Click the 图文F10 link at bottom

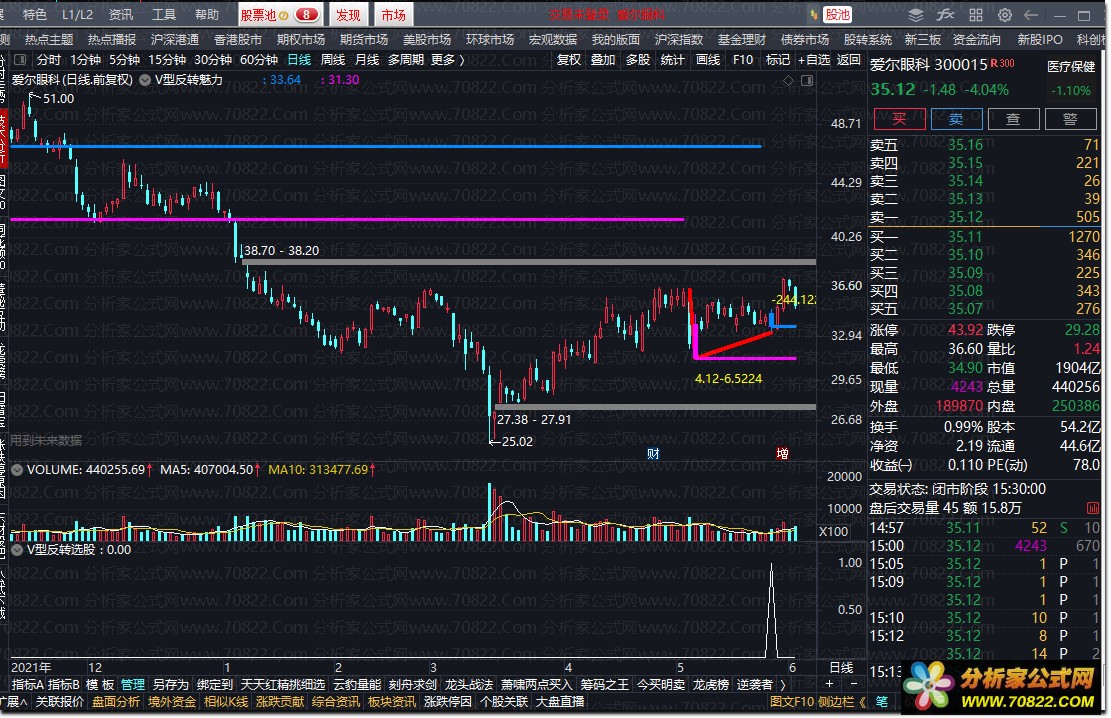pyautogui.click(x=791, y=702)
